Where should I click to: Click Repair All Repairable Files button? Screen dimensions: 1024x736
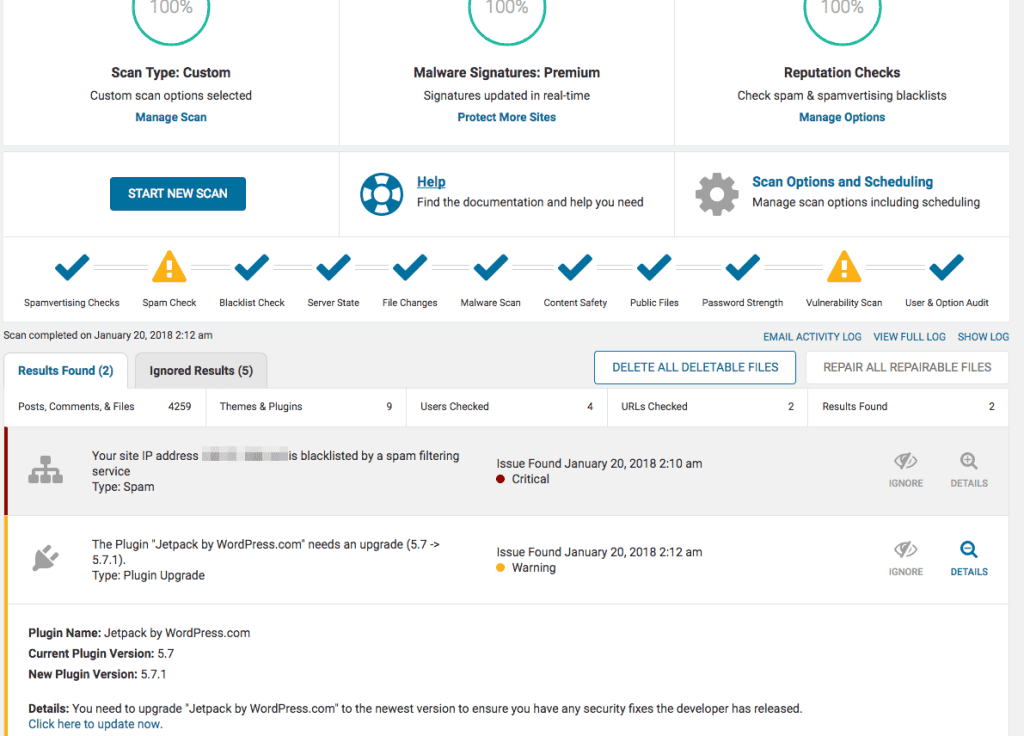pos(907,367)
